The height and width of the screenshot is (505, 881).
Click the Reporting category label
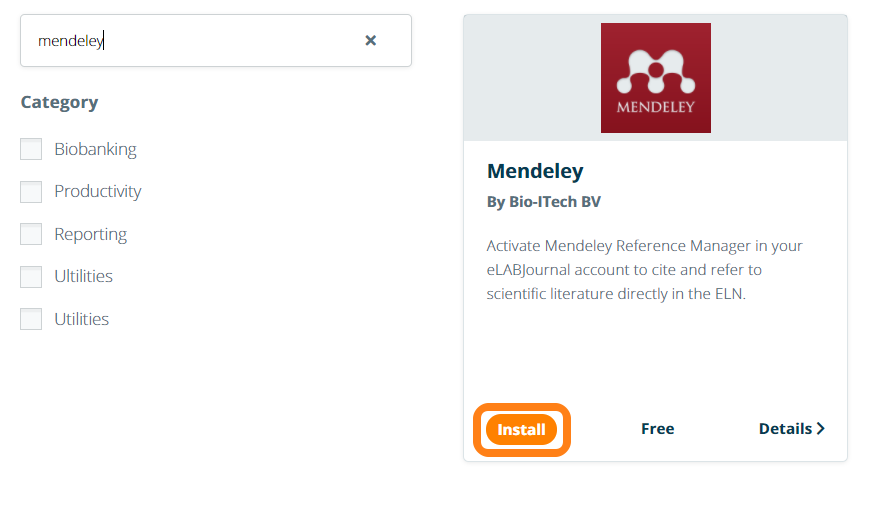tap(90, 234)
